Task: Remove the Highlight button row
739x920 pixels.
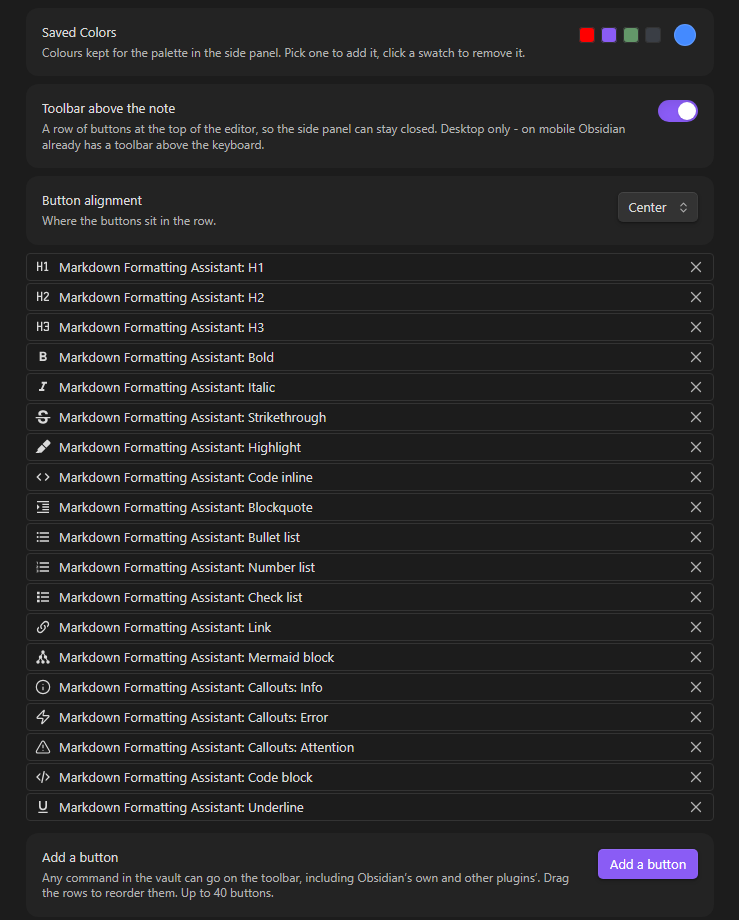Action: click(696, 447)
